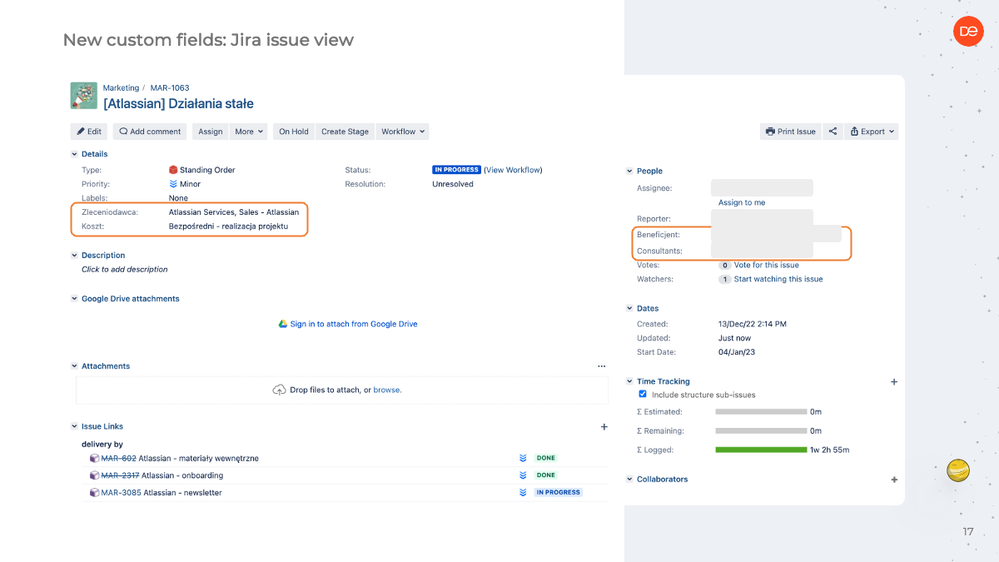Image resolution: width=999 pixels, height=562 pixels.
Task: Click the Estimated time progress bar
Action: click(761, 412)
